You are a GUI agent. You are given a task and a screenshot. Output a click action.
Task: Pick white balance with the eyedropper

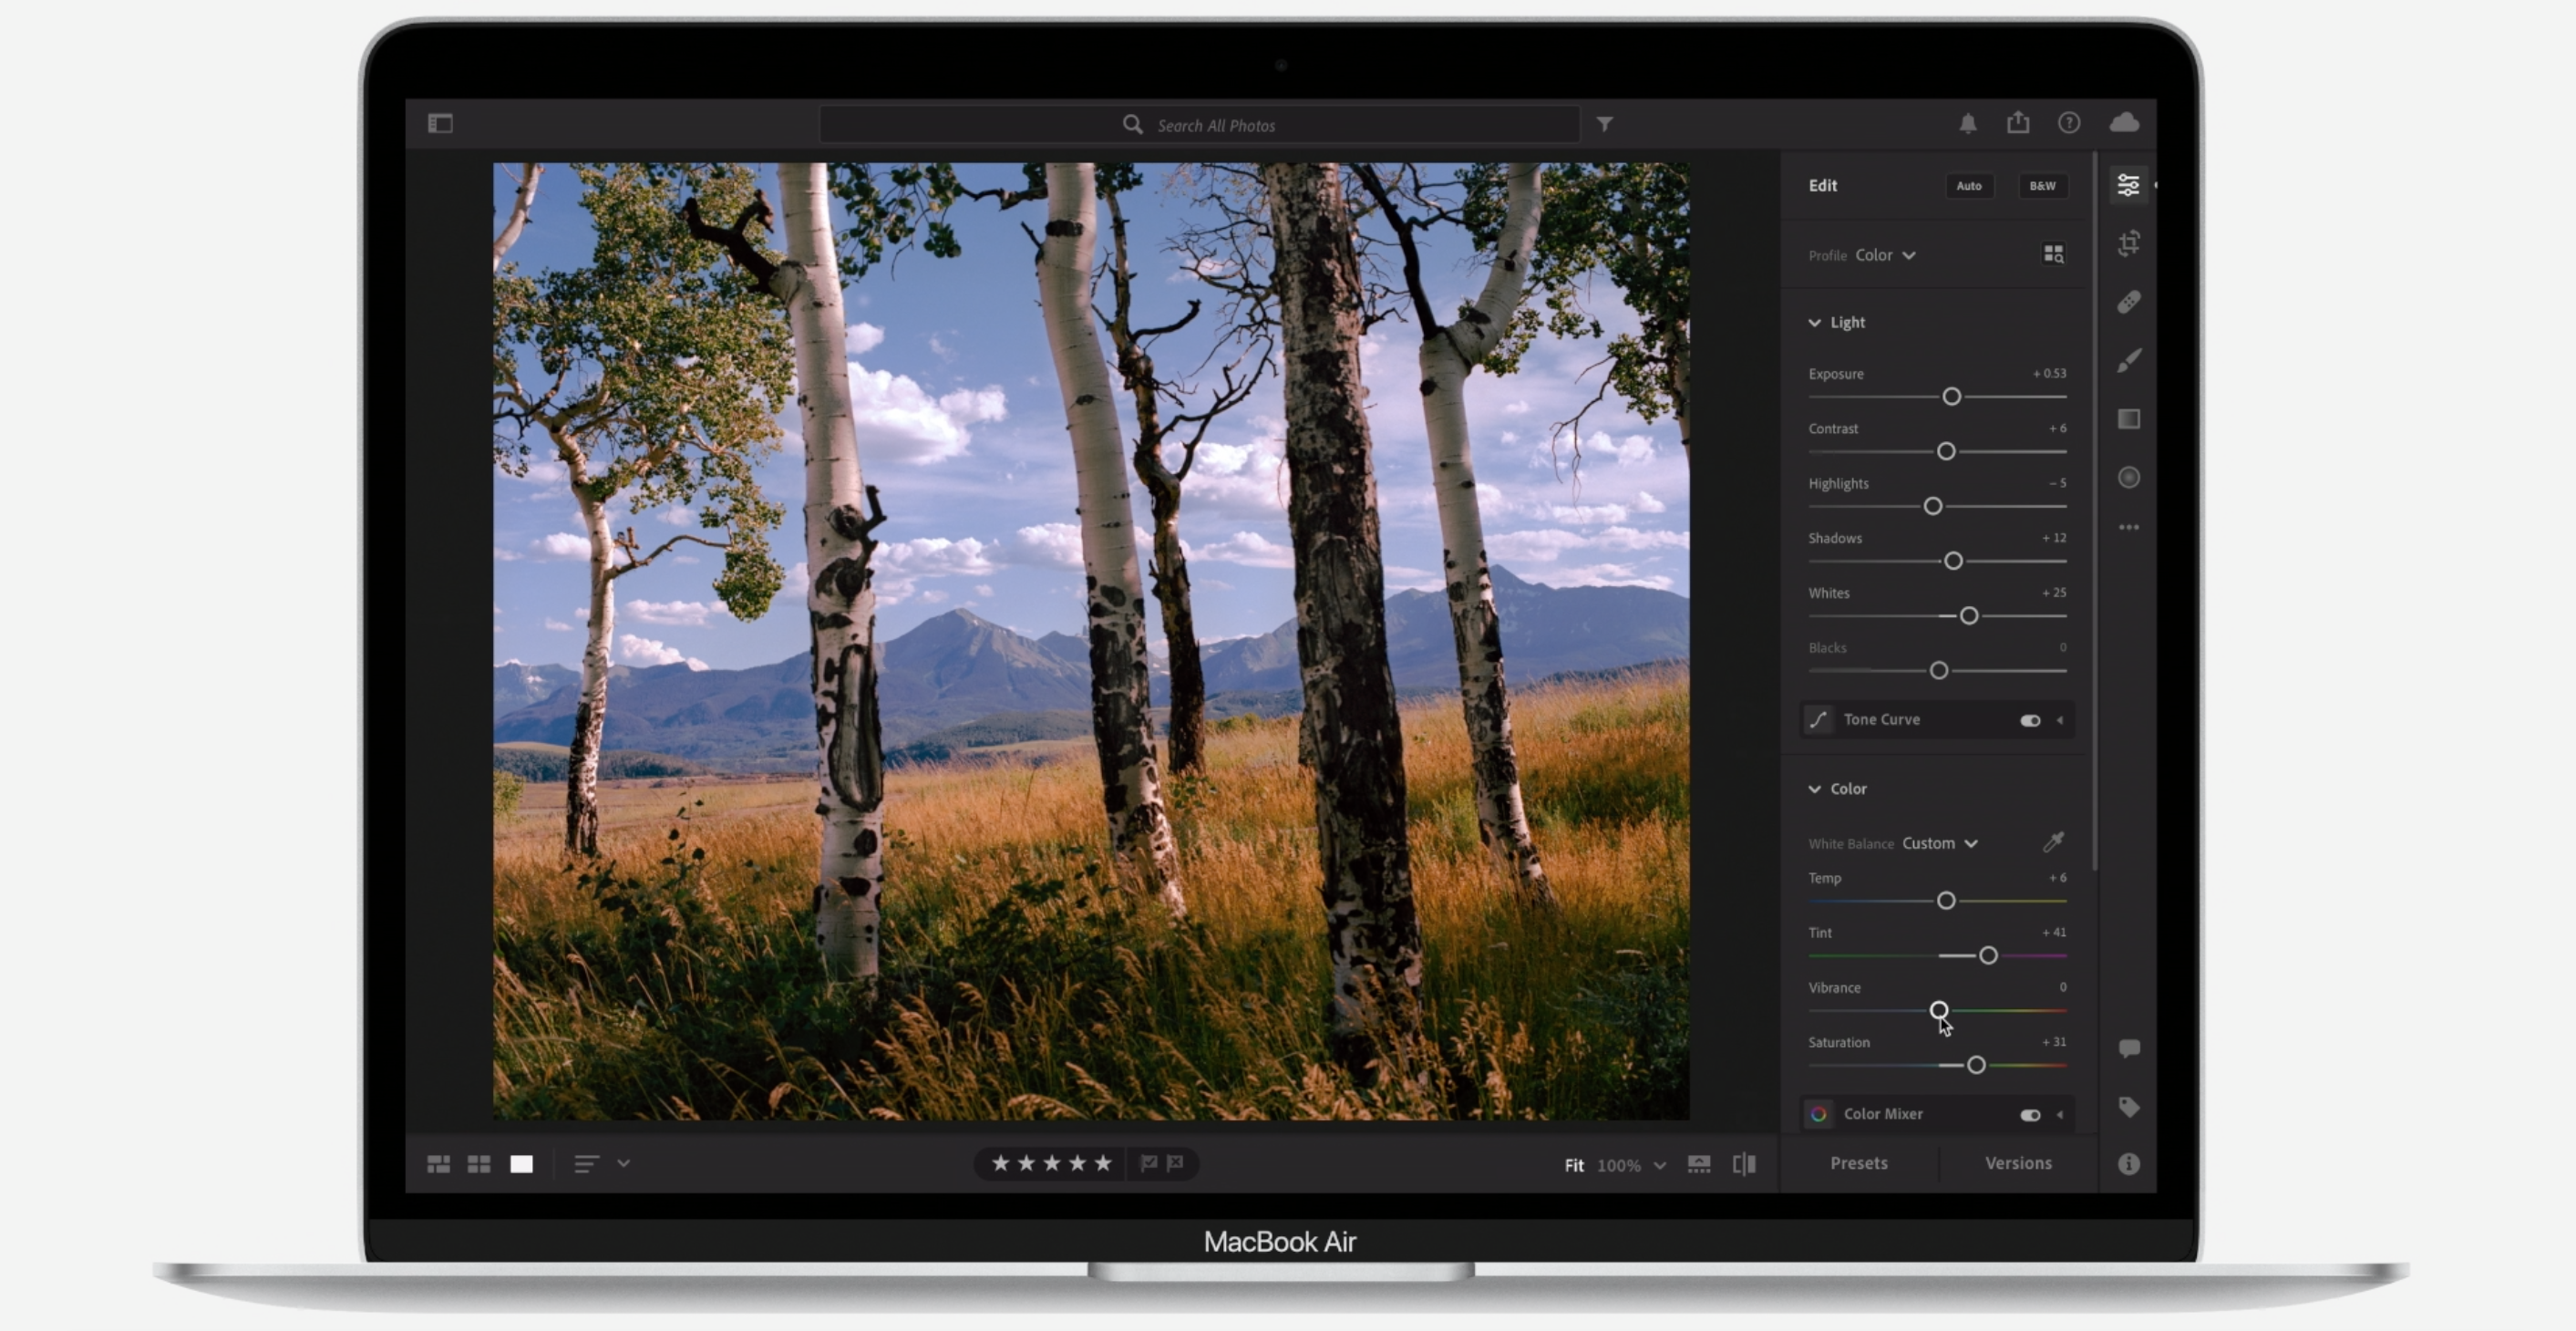(2053, 842)
